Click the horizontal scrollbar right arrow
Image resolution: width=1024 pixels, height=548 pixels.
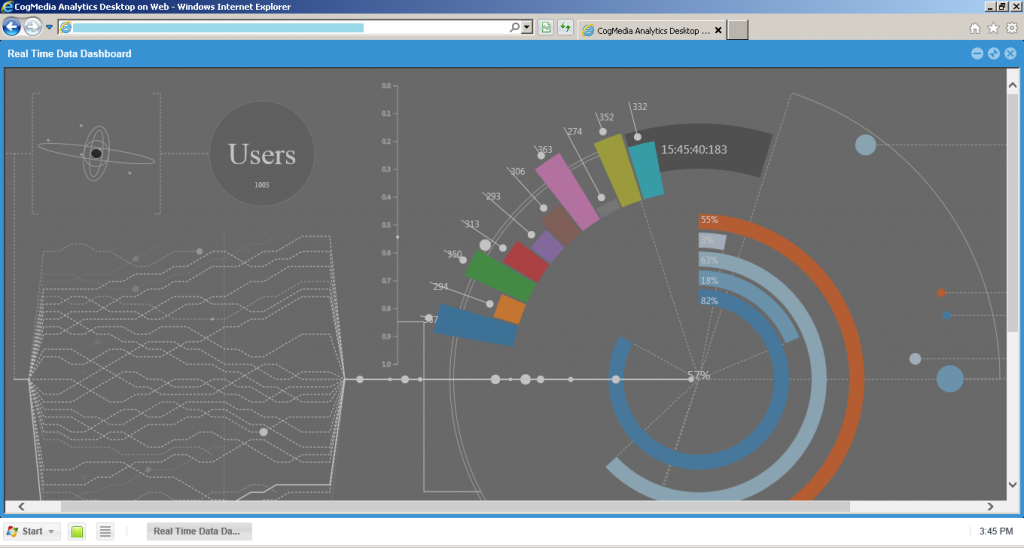tap(990, 507)
